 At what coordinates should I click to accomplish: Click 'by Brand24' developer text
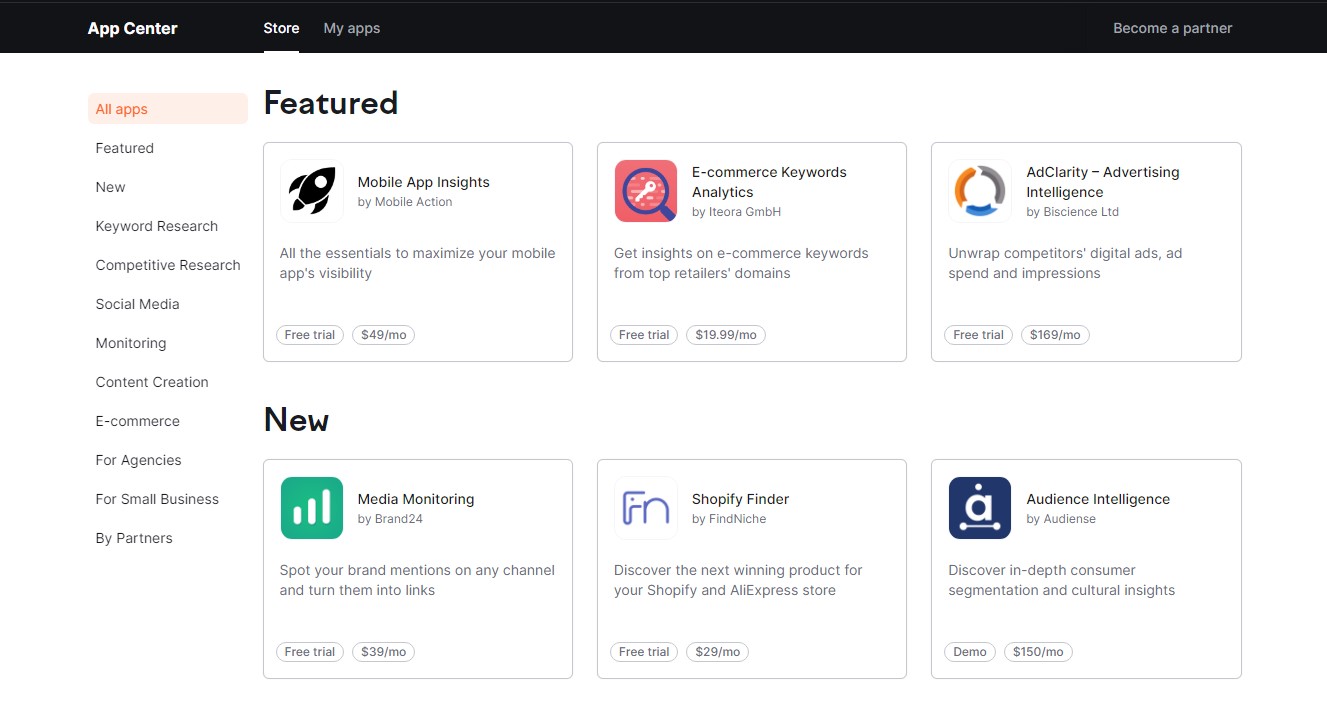pyautogui.click(x=390, y=519)
